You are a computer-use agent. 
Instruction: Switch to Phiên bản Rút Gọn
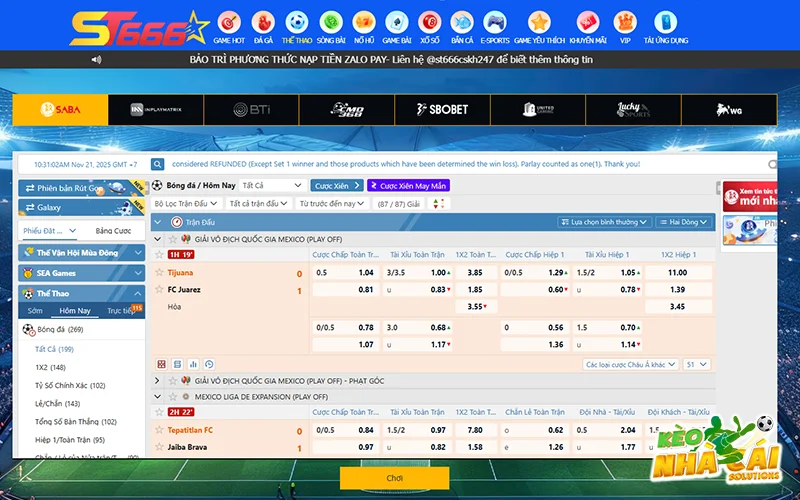point(82,188)
